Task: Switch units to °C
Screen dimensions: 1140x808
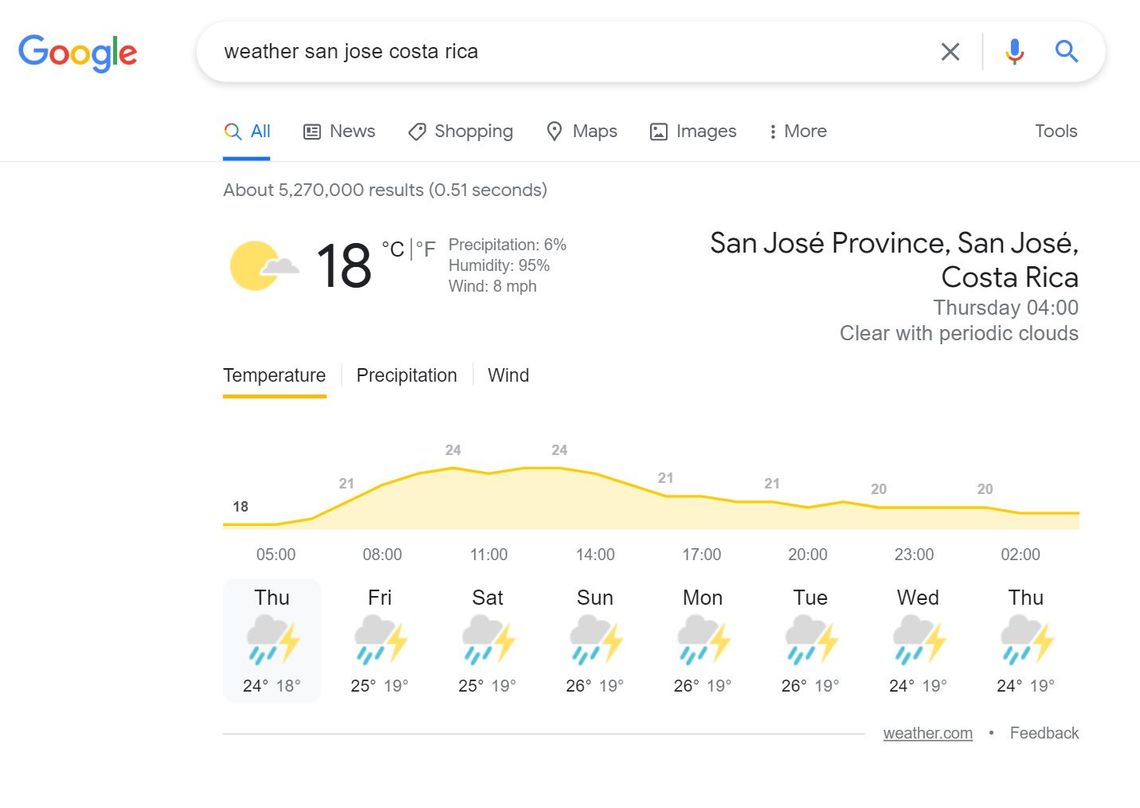Action: pos(393,249)
